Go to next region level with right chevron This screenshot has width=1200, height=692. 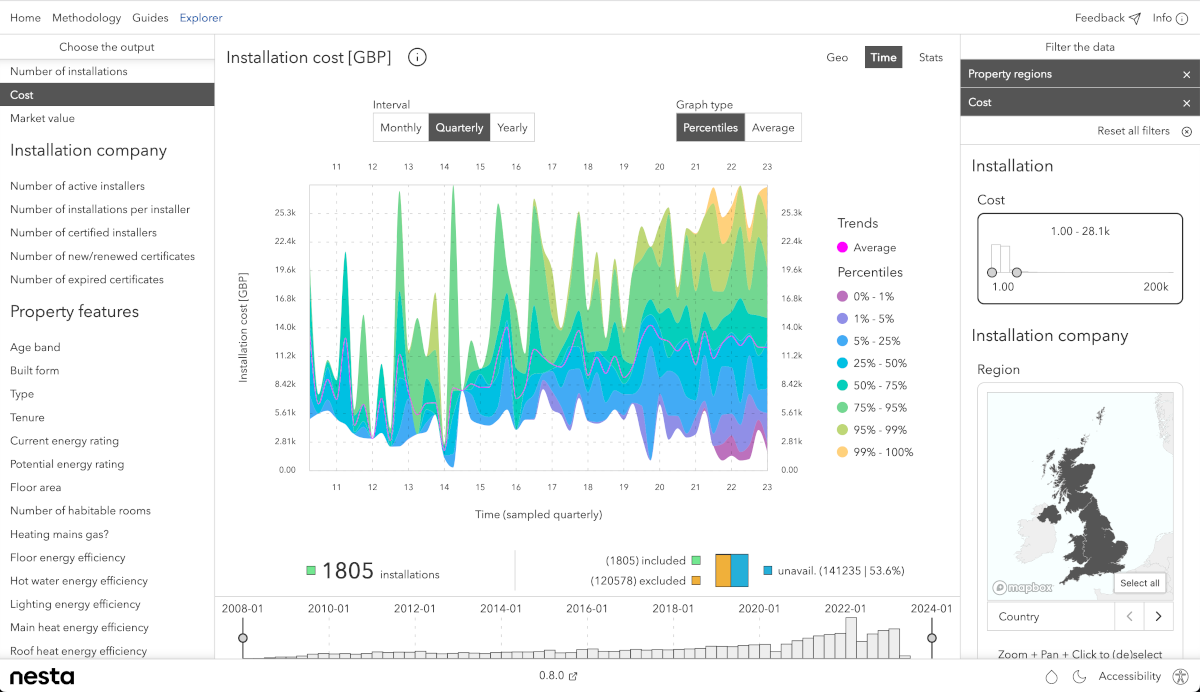(1159, 616)
